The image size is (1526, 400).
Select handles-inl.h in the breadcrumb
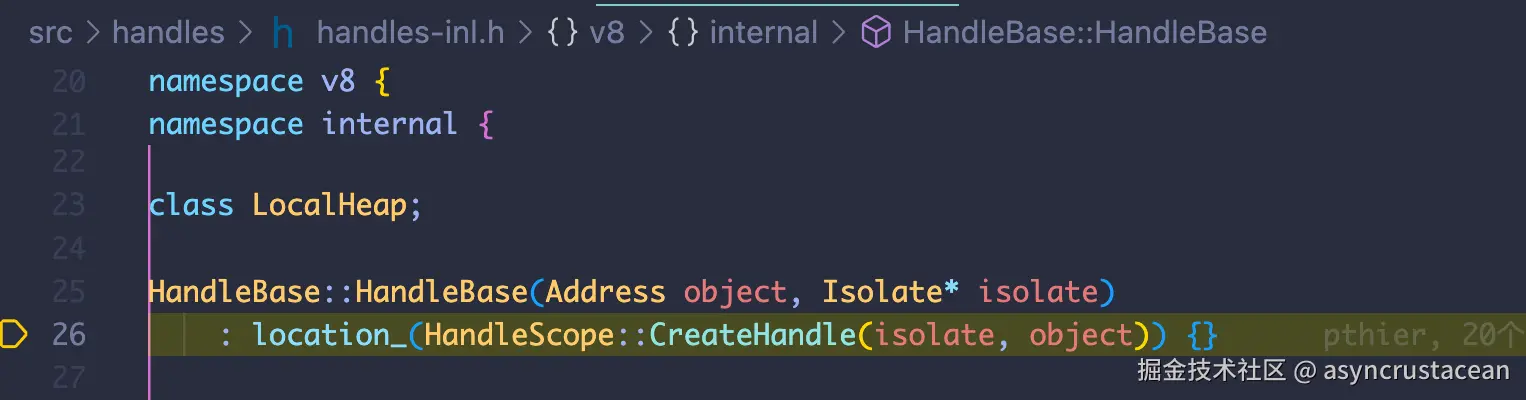tap(410, 33)
